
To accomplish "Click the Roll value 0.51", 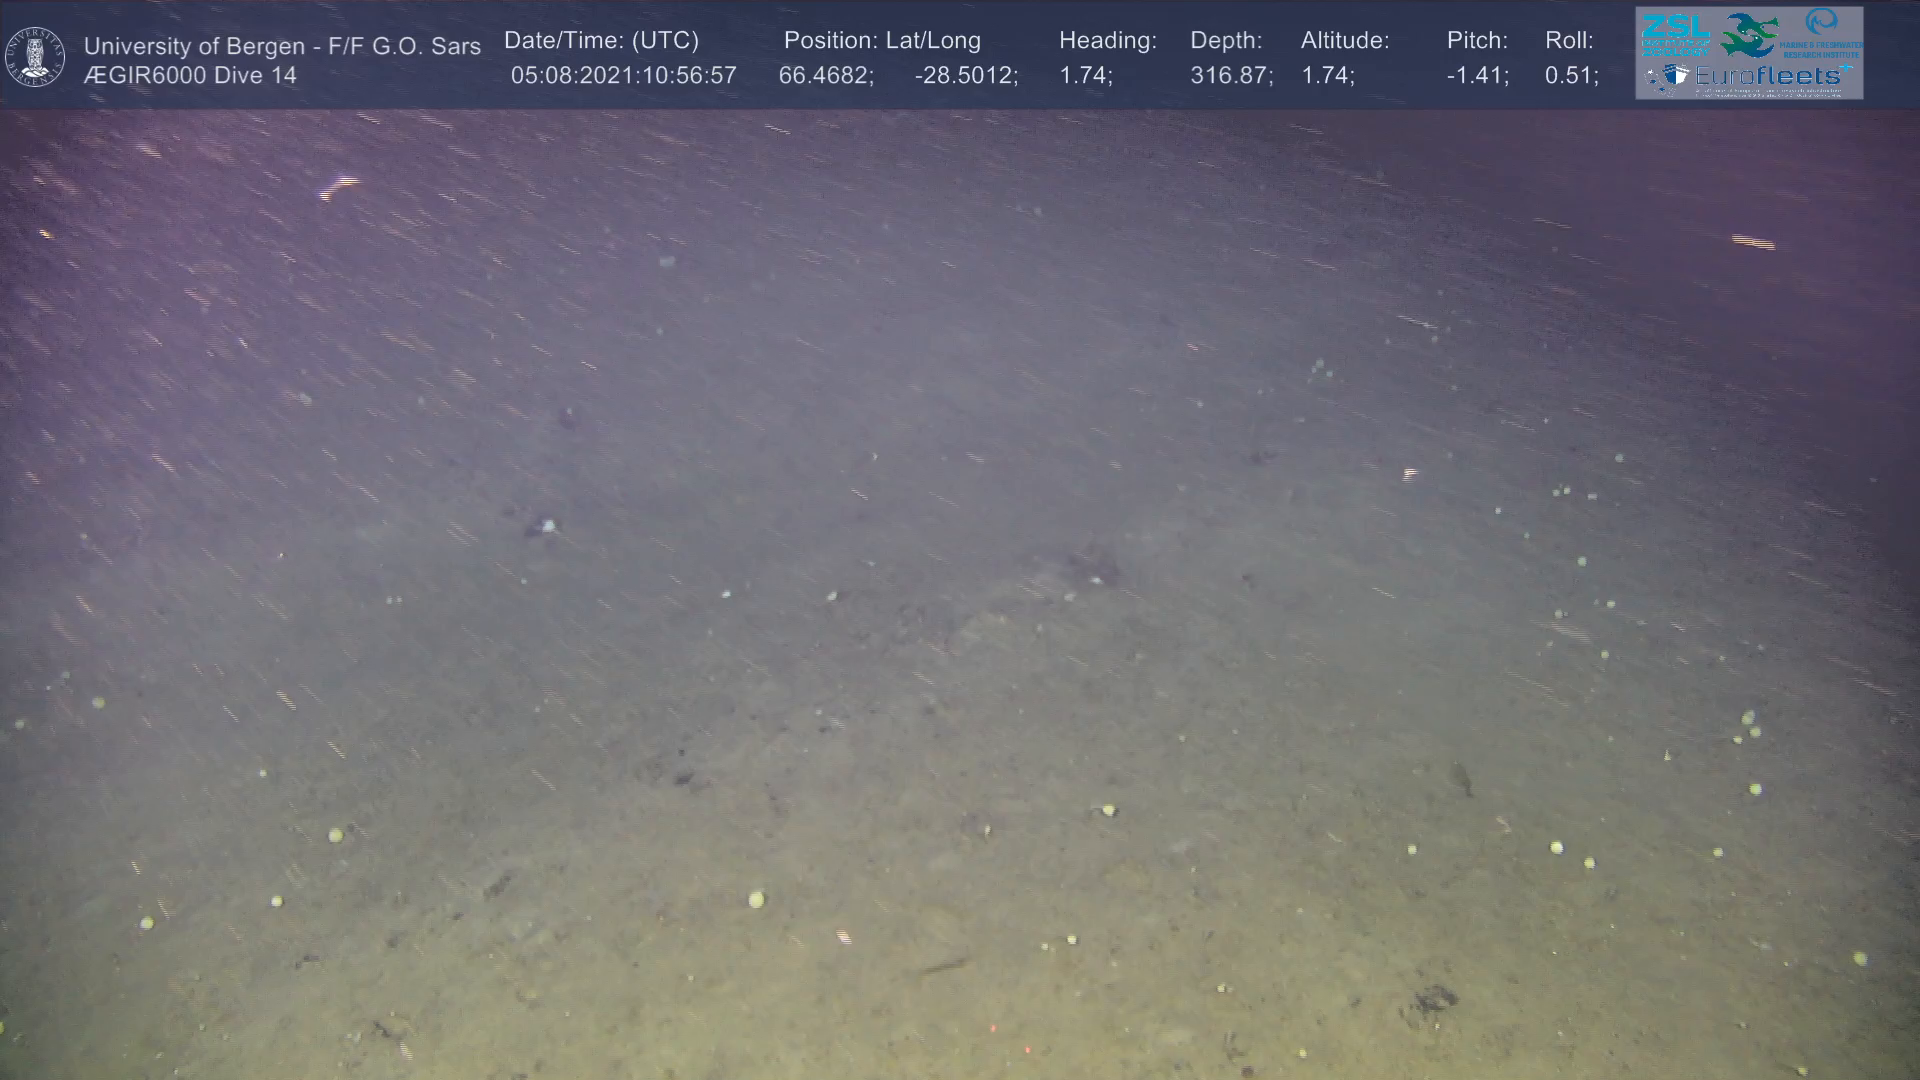I will click(1571, 75).
